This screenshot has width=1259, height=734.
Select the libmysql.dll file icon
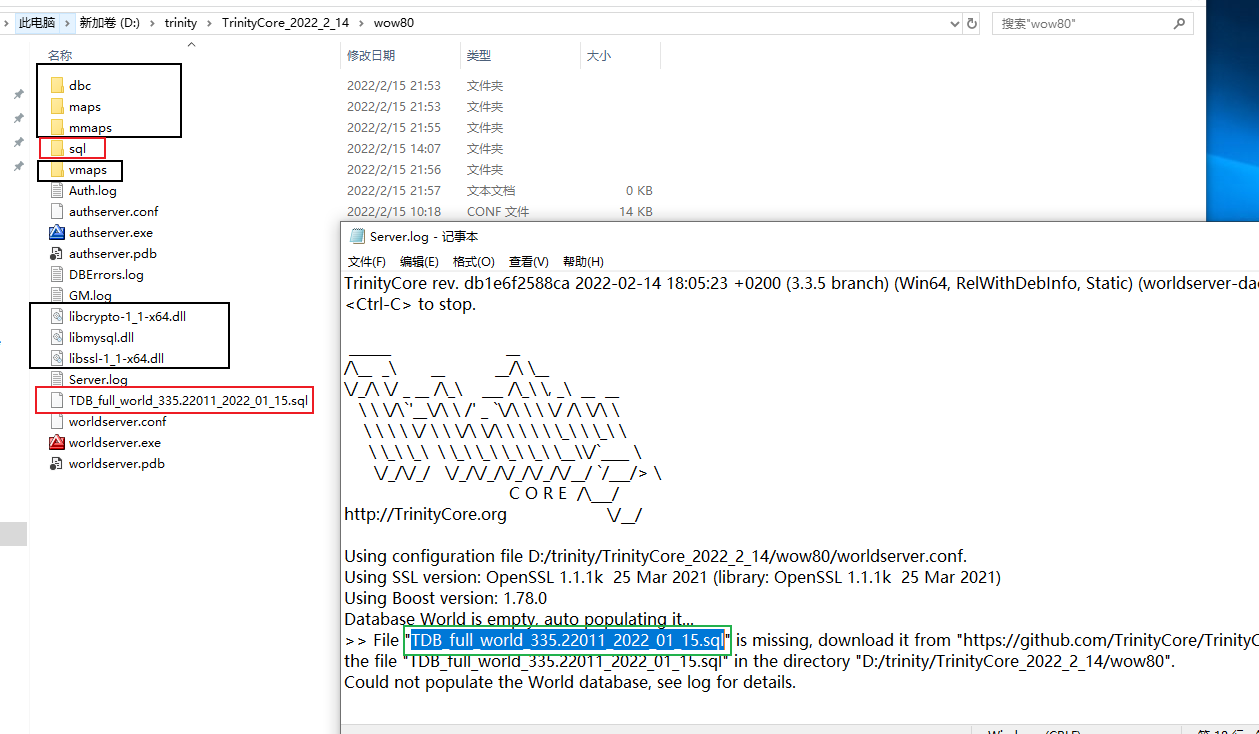pyautogui.click(x=57, y=338)
